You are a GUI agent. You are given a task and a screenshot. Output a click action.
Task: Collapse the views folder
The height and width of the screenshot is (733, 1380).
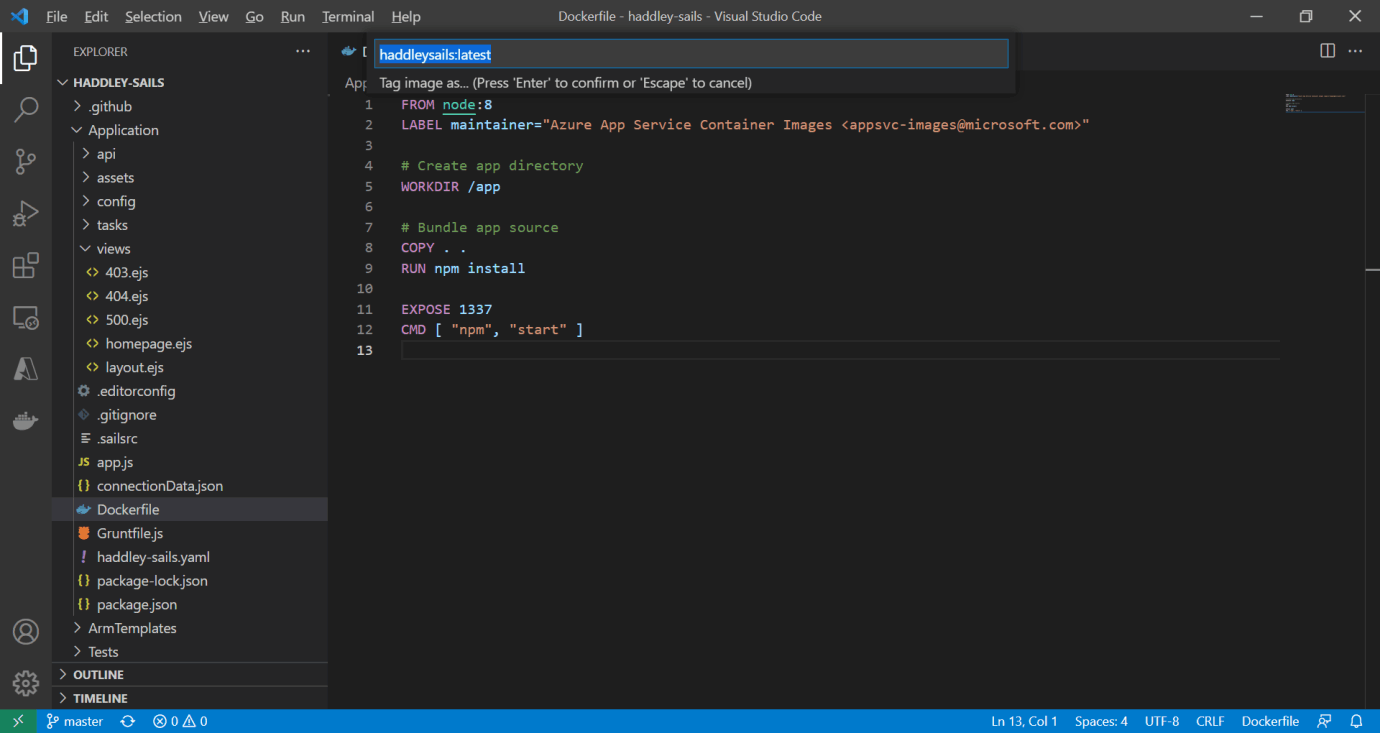pos(113,249)
